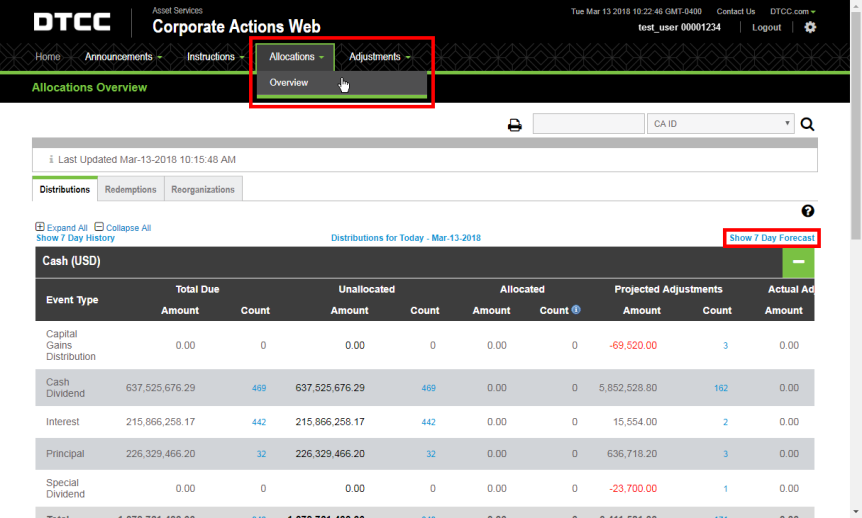The image size is (862, 518).
Task: Switch to the Distributions tab
Action: (x=65, y=189)
